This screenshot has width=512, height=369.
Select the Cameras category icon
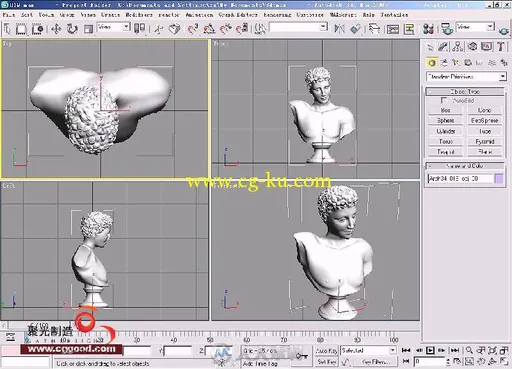click(468, 63)
